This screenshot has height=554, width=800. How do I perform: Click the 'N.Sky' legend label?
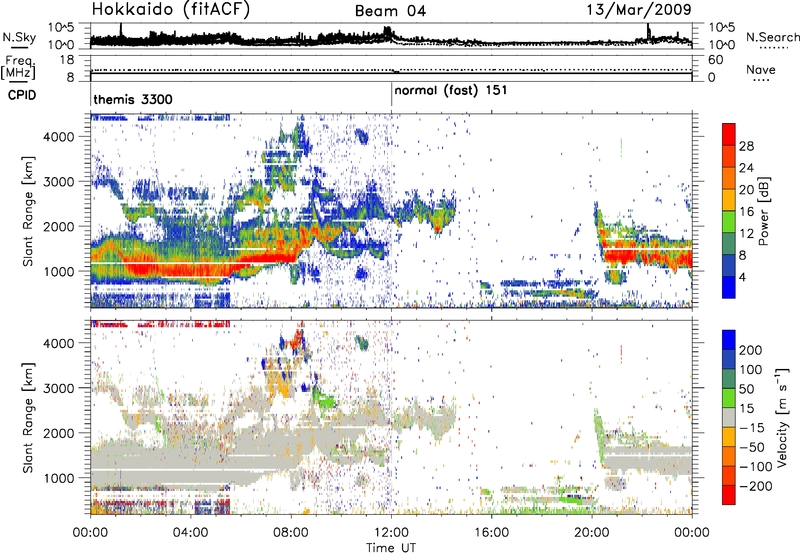pyautogui.click(x=19, y=37)
